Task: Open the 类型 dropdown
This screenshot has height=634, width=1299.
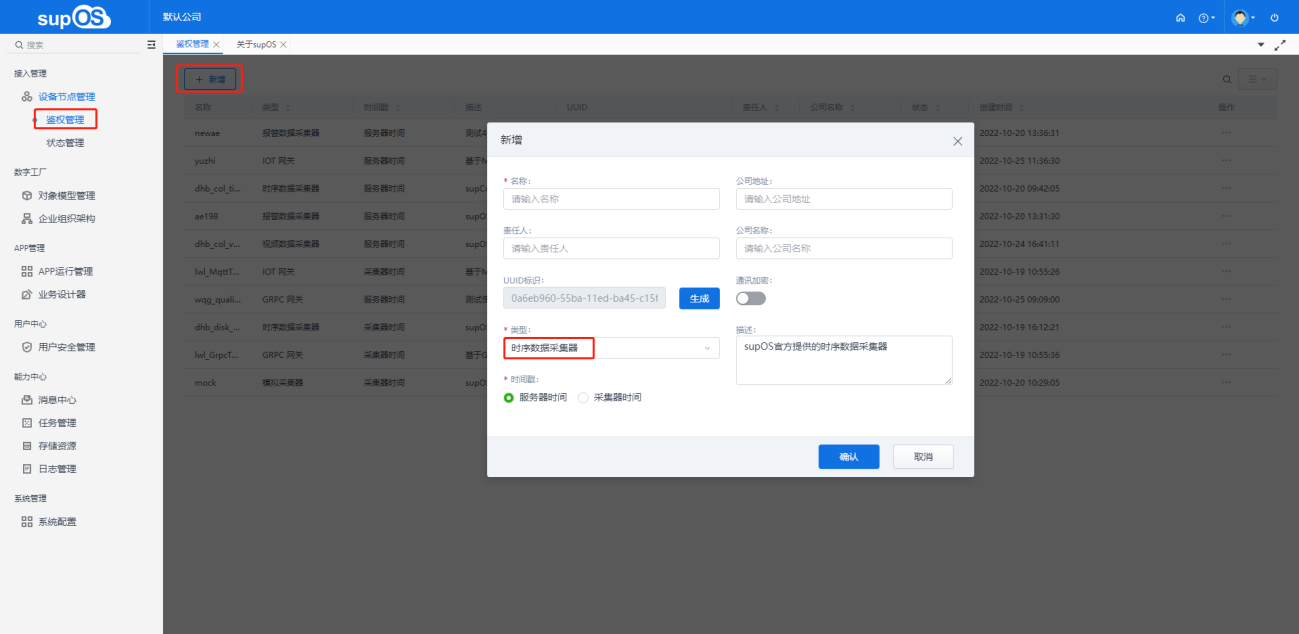Action: (611, 348)
